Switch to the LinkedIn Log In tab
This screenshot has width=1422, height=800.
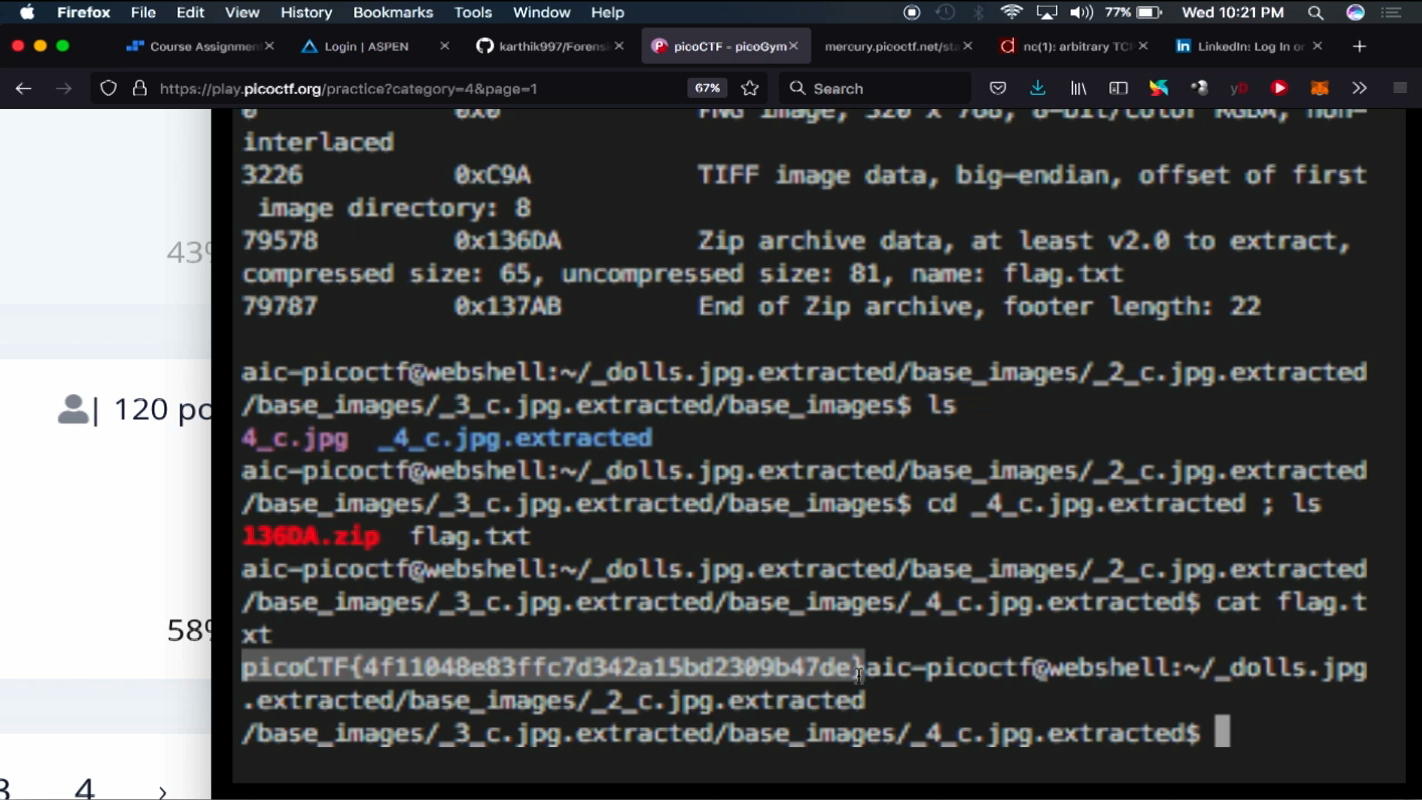coord(1247,46)
